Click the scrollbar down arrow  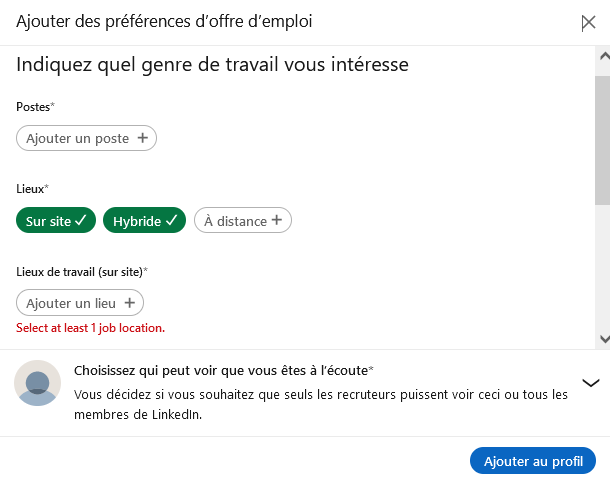click(602, 339)
